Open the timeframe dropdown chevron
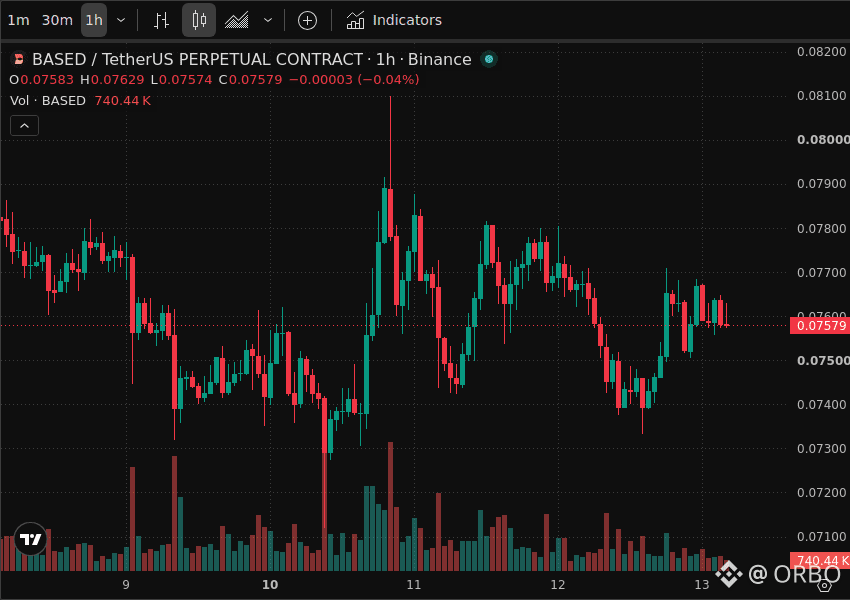 [121, 21]
